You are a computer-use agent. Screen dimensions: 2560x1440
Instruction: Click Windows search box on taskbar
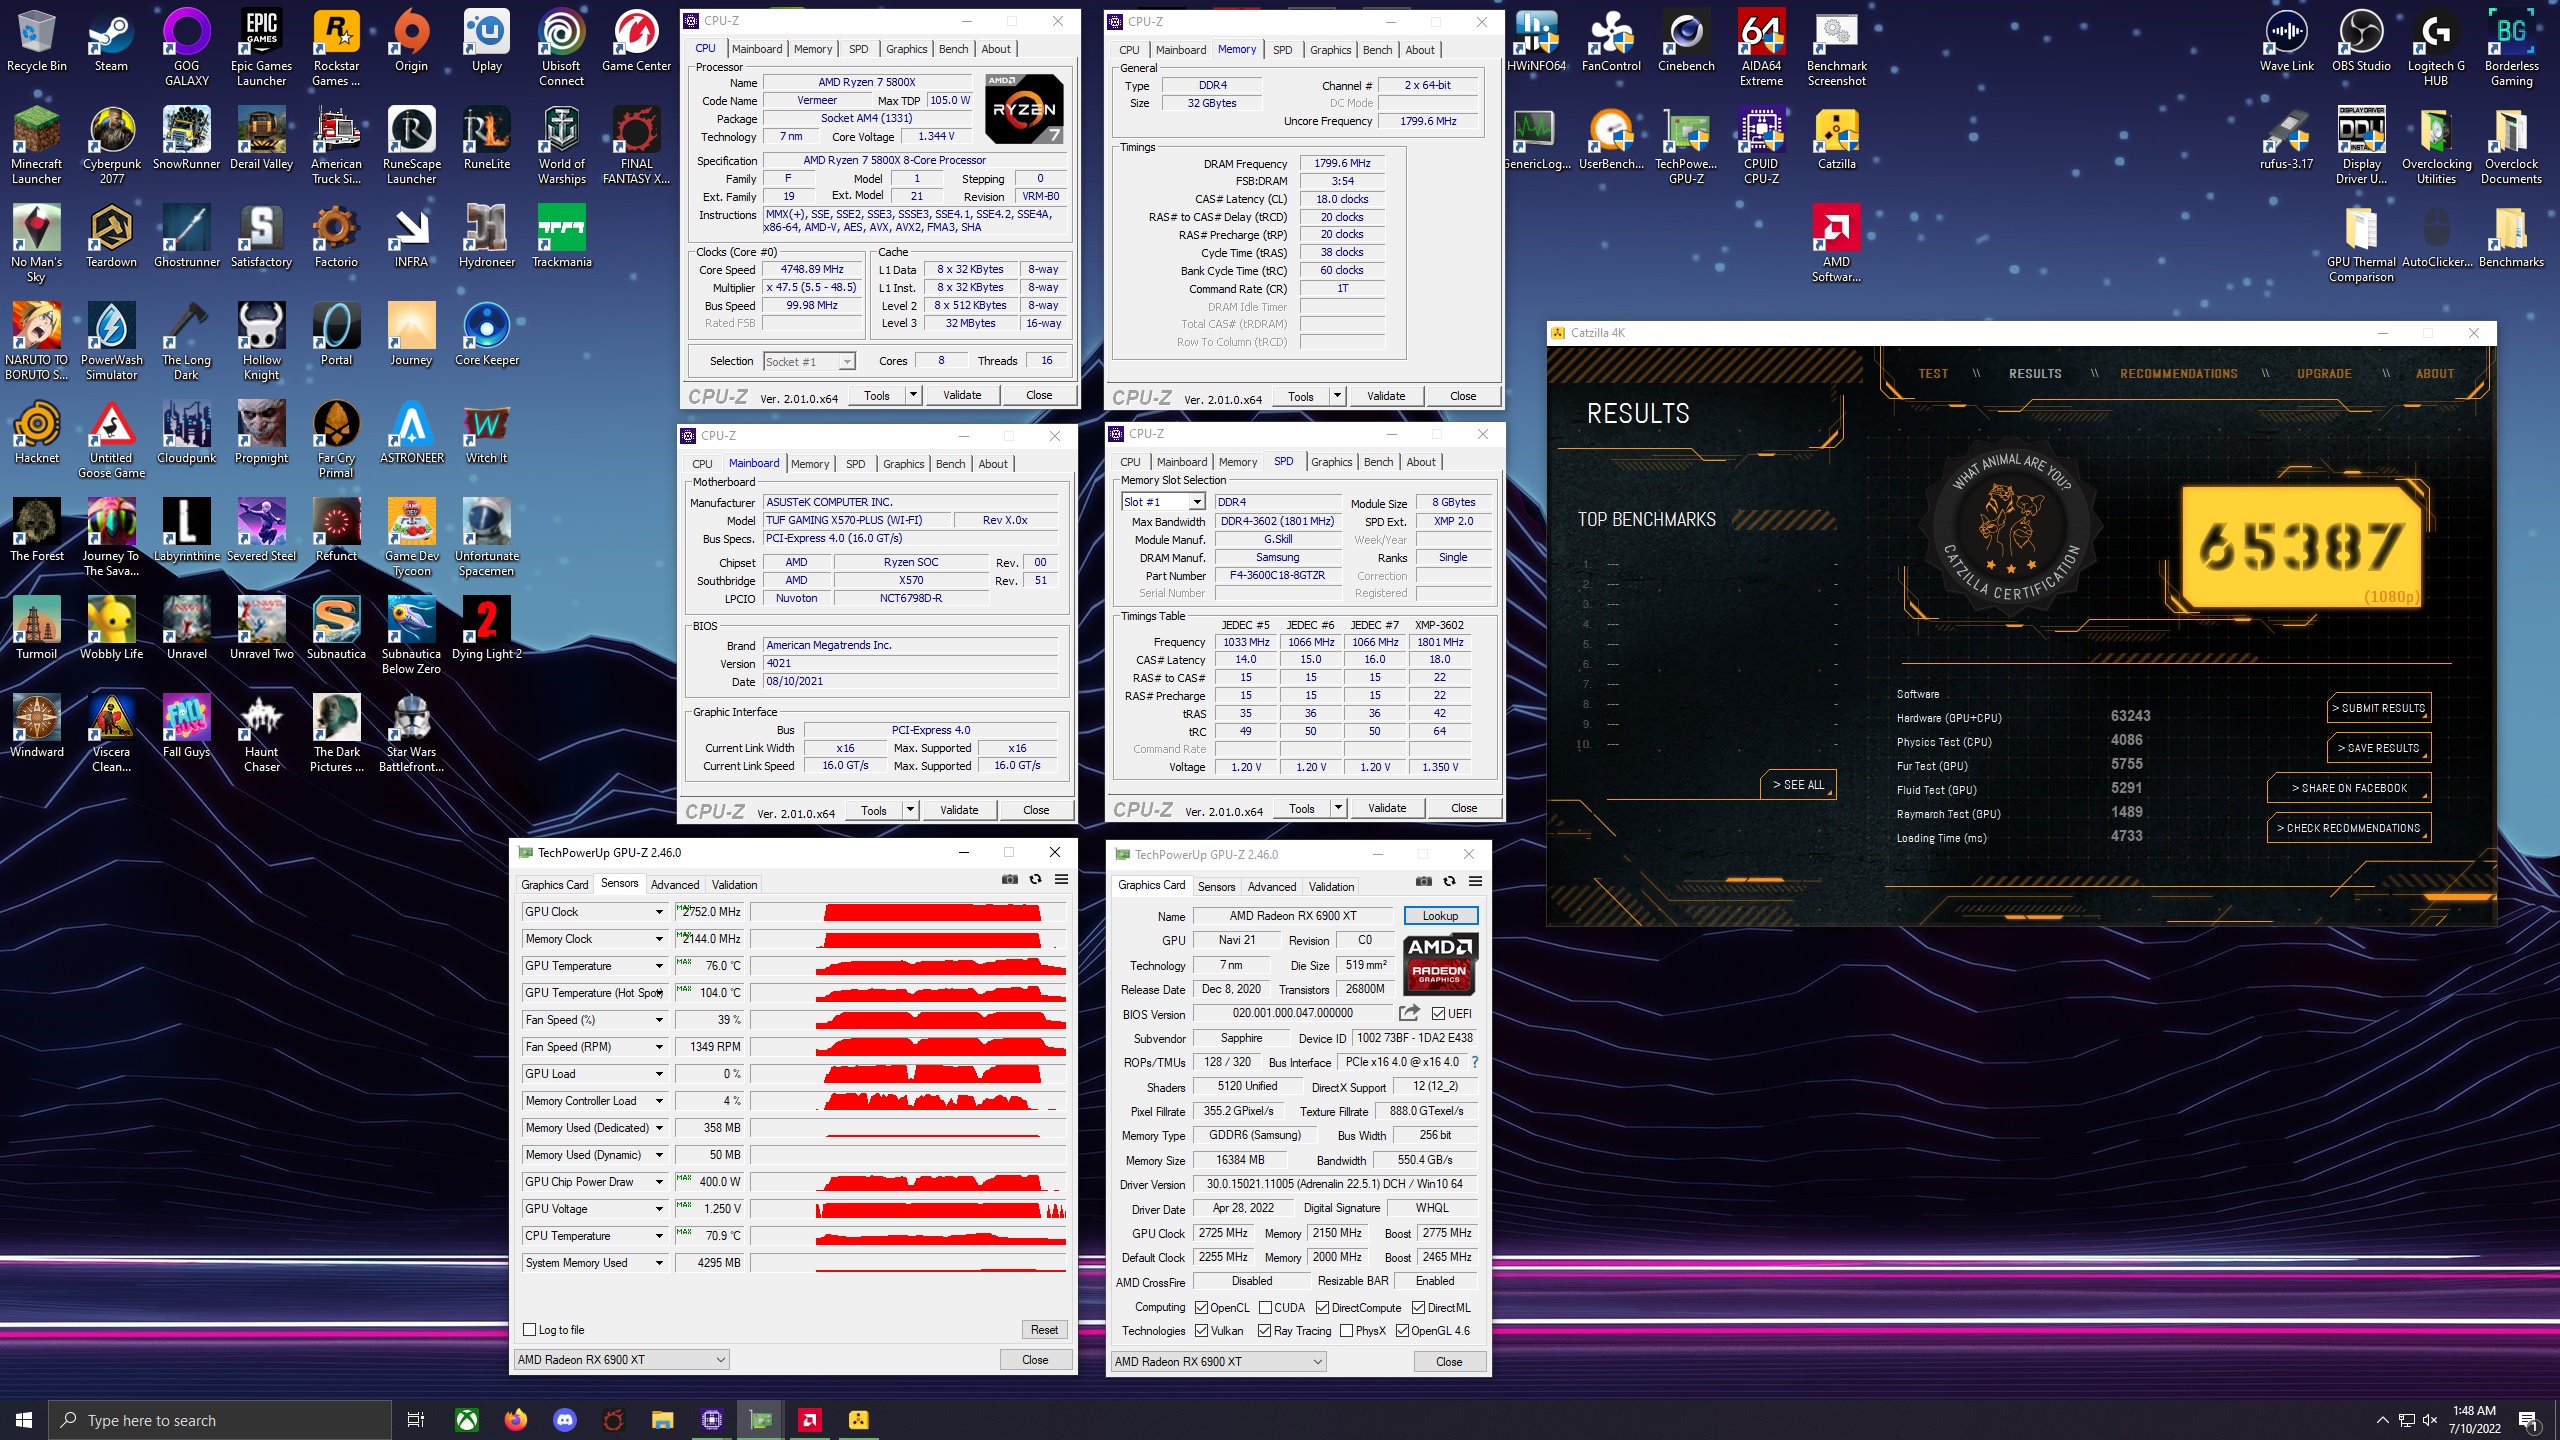pyautogui.click(x=220, y=1420)
